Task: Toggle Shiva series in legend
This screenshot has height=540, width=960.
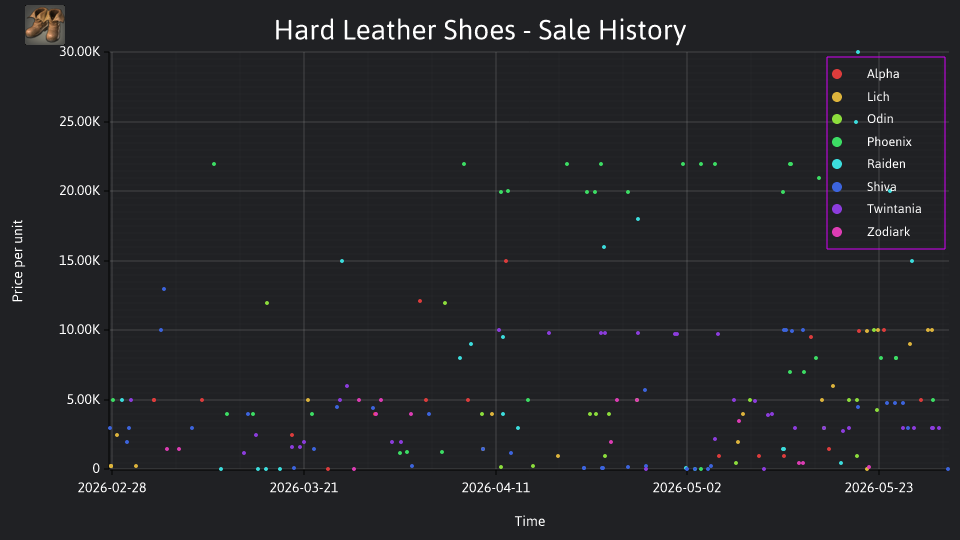Action: 864,187
